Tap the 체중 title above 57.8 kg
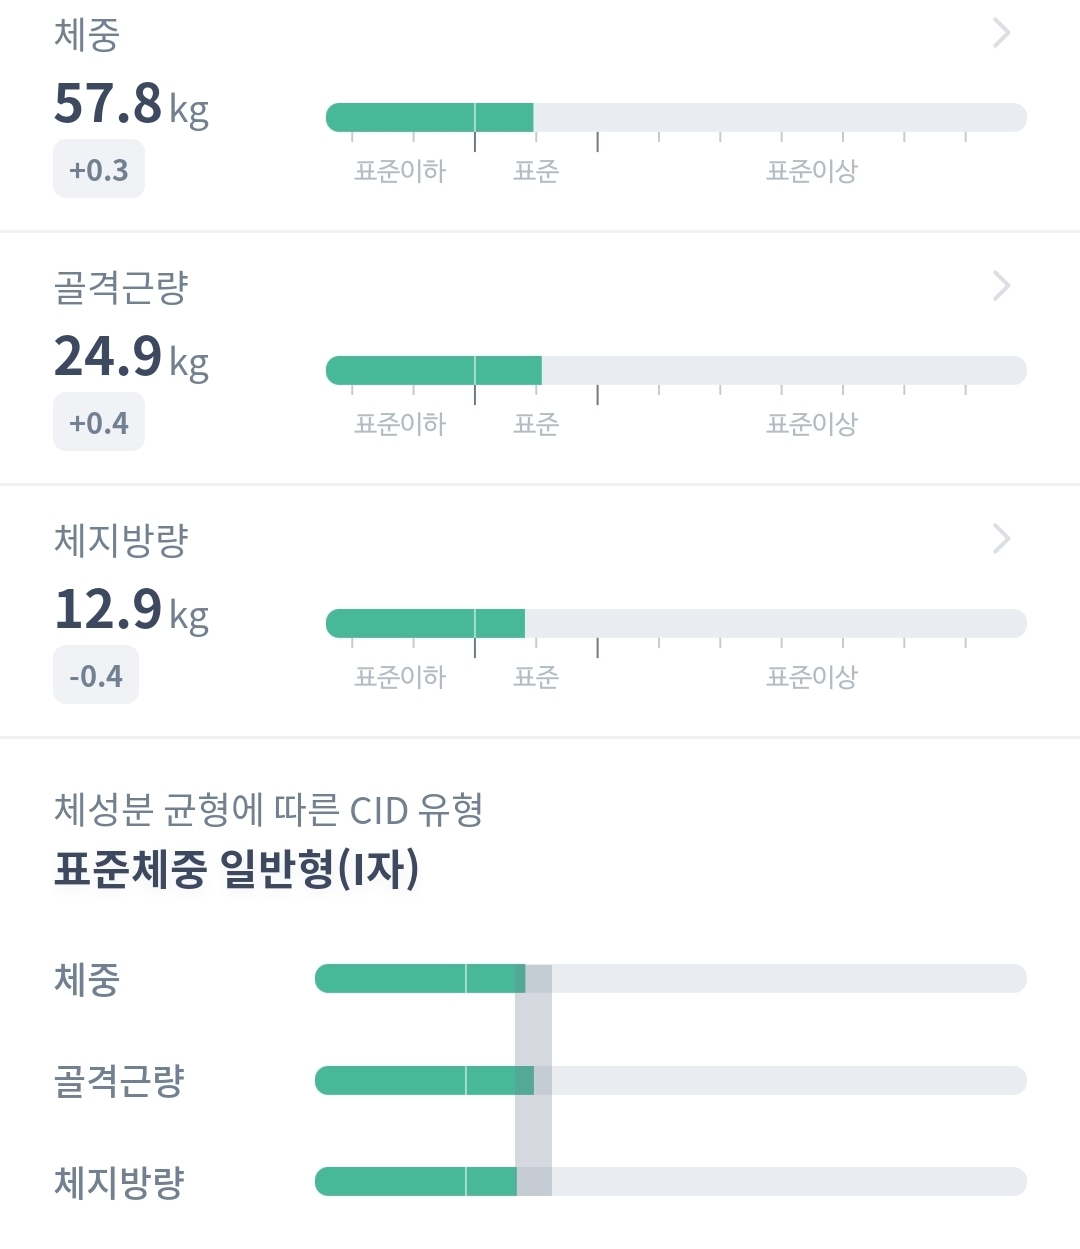1080x1249 pixels. coord(87,35)
